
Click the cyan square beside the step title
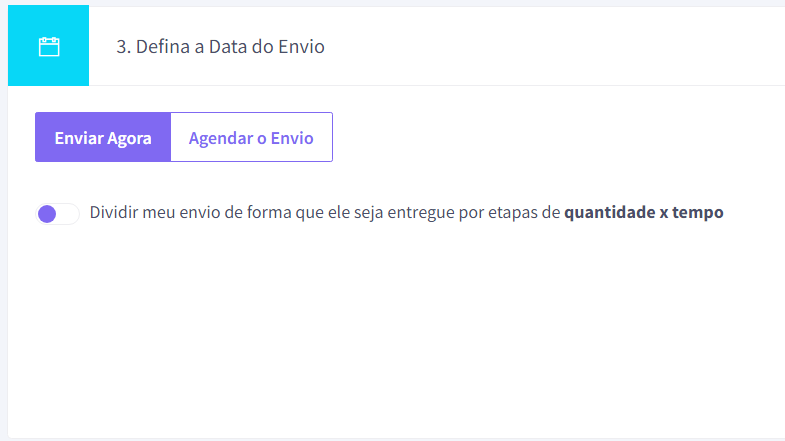(x=49, y=46)
